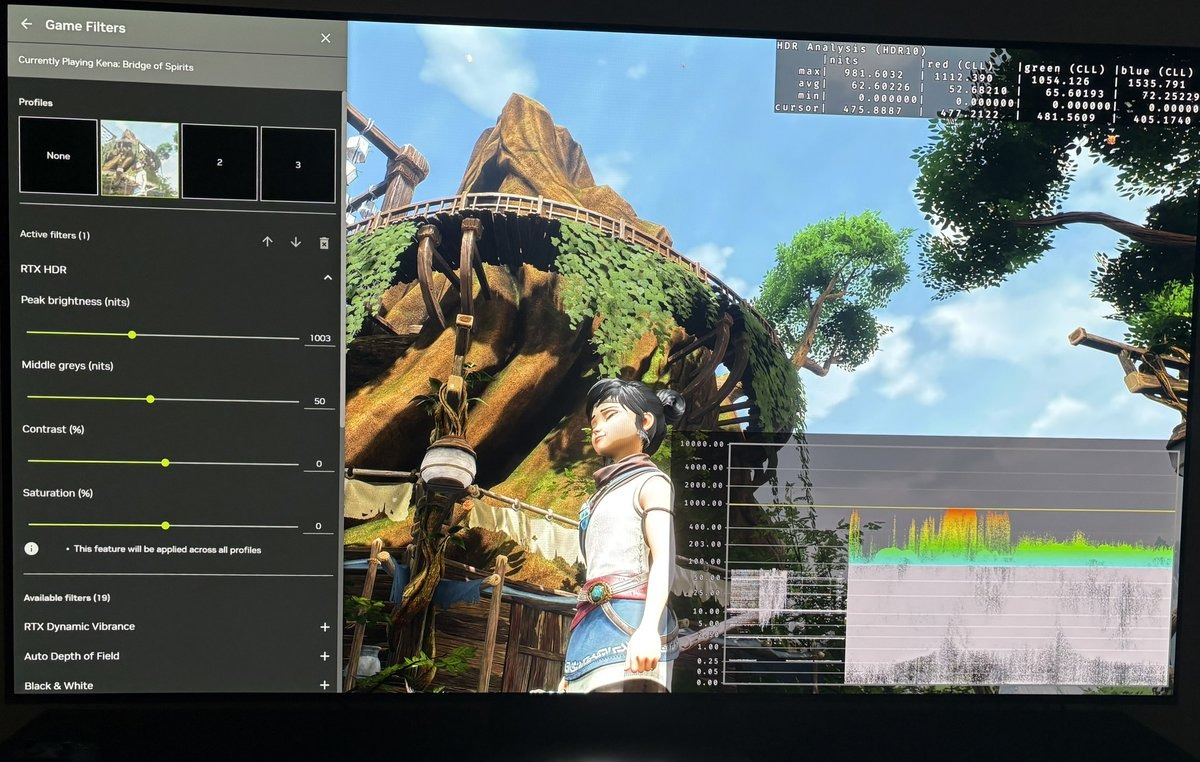Move active filter down with down arrow
Image resolution: width=1200 pixels, height=762 pixels.
[296, 242]
